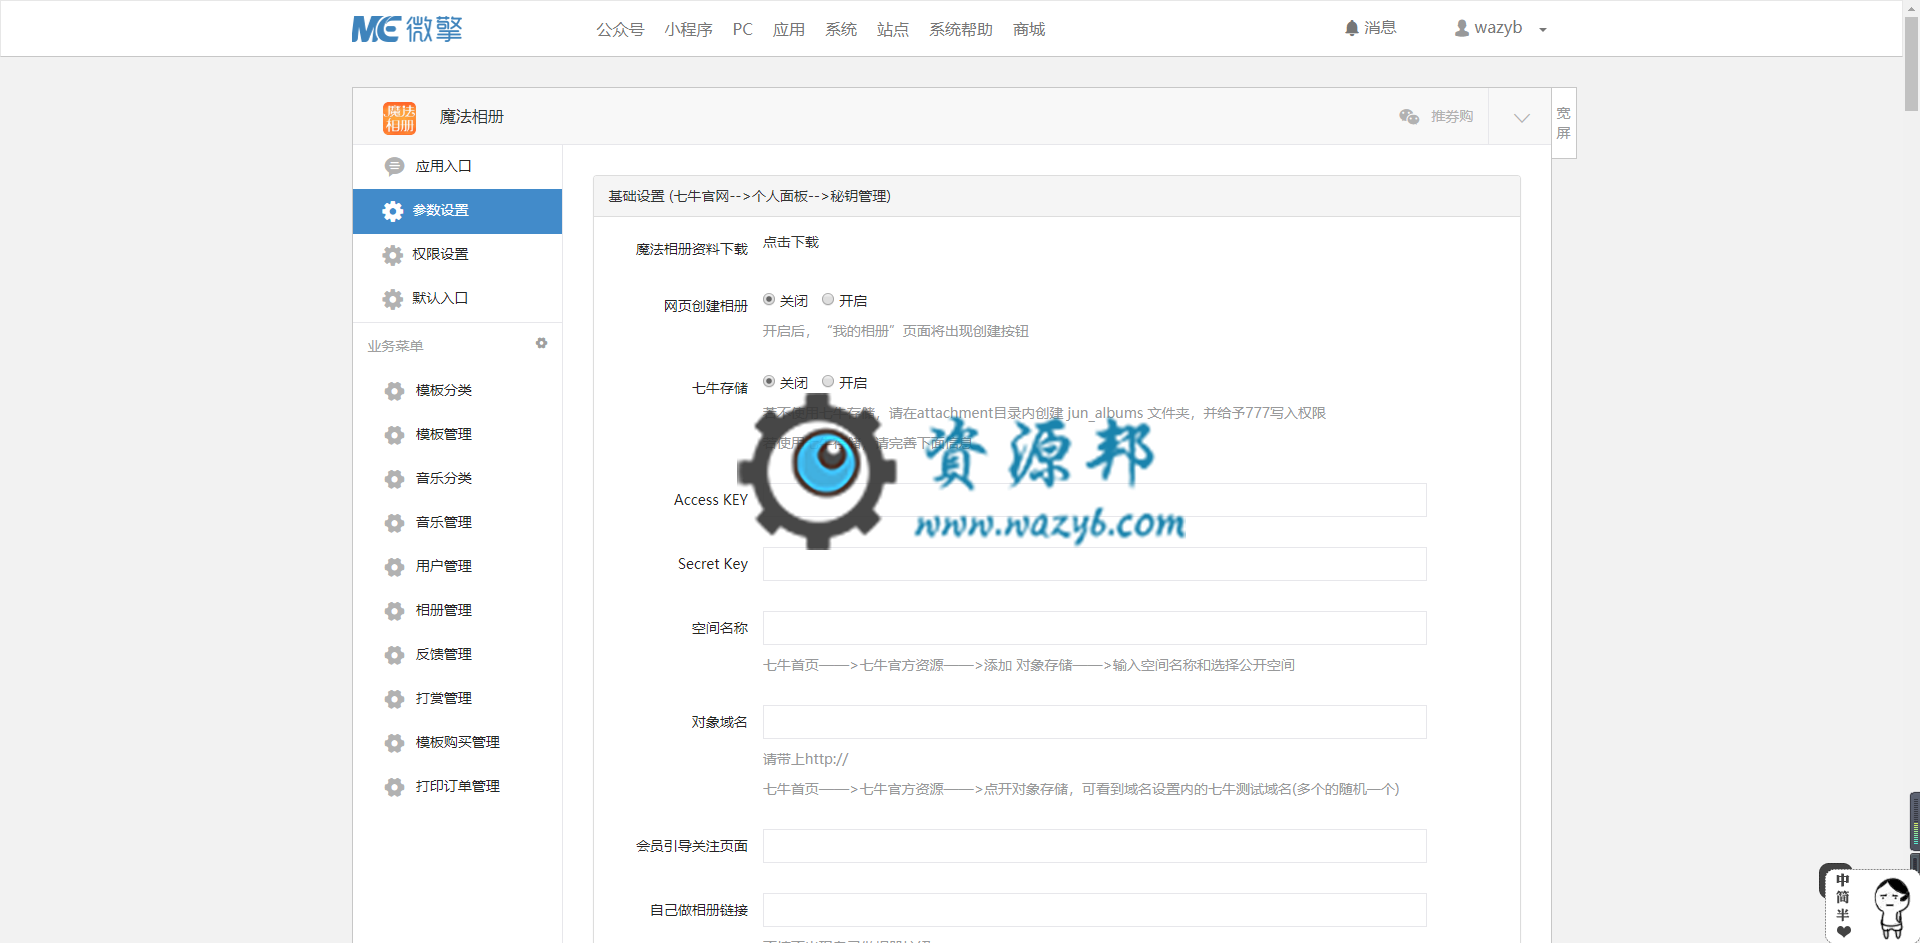Click the 会员引导关注页面 input field
The image size is (1920, 943).
click(1094, 846)
